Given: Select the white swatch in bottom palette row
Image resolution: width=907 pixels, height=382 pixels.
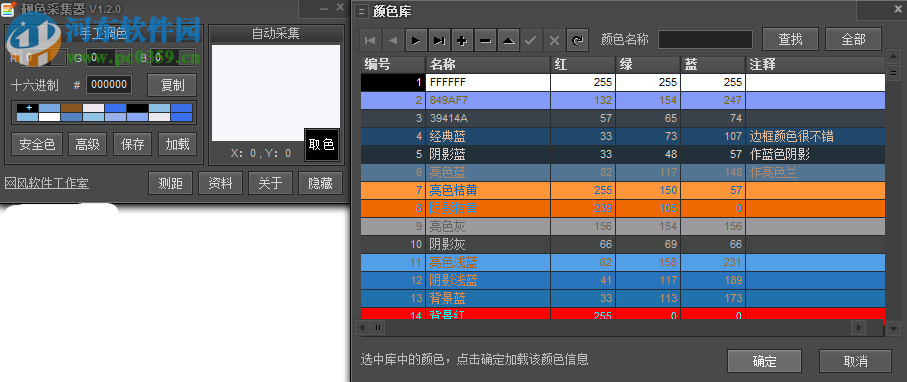Looking at the screenshot, I should (x=50, y=117).
